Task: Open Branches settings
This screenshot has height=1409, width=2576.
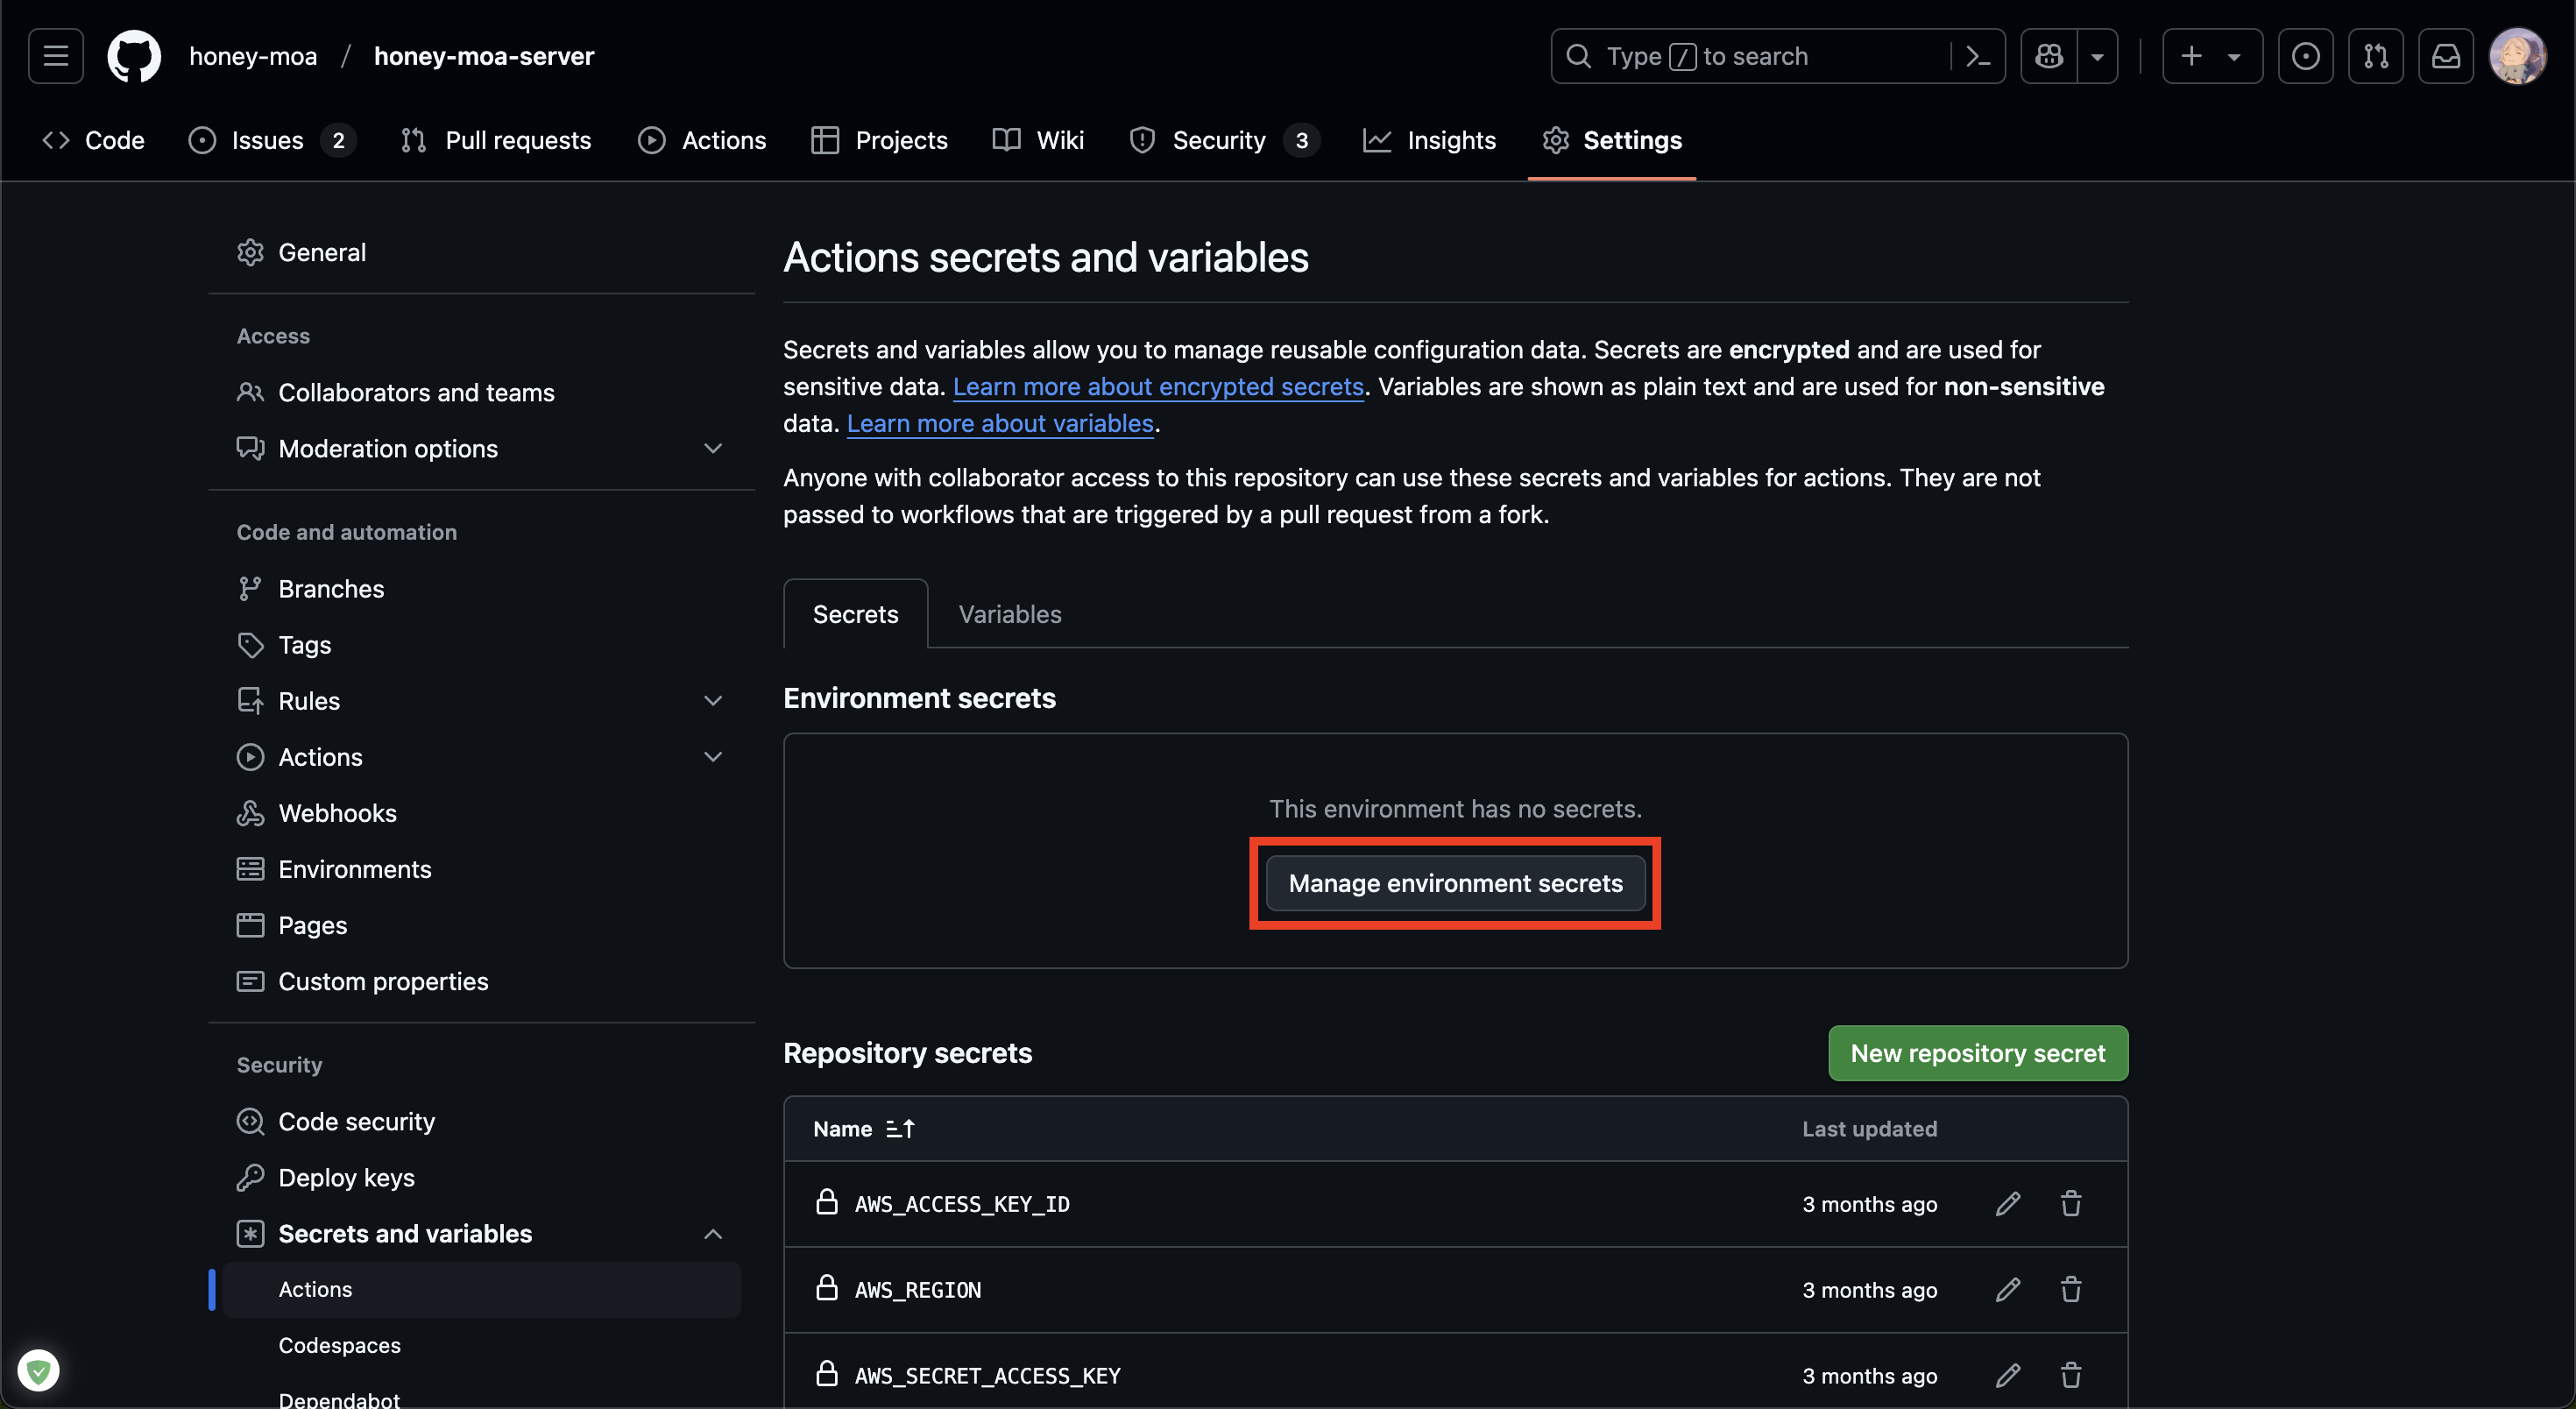Action: click(481, 588)
